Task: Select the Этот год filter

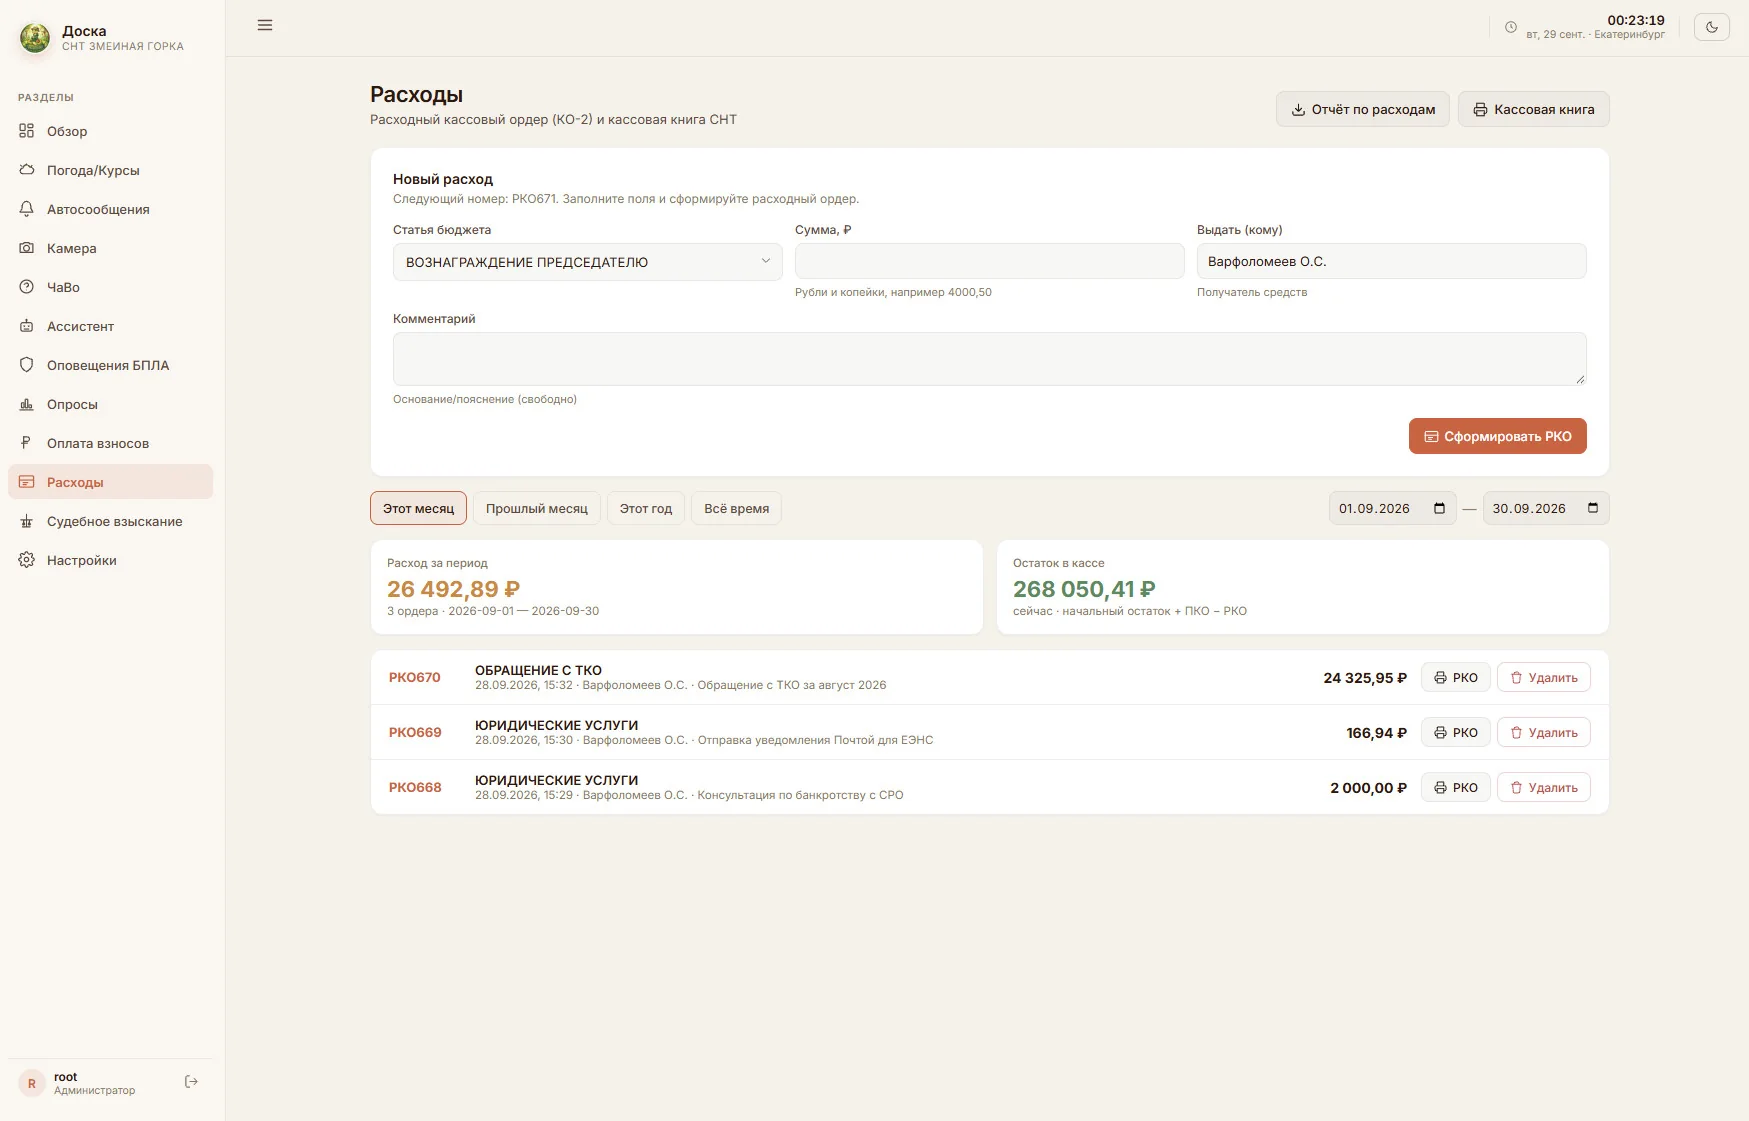Action: 646,508
